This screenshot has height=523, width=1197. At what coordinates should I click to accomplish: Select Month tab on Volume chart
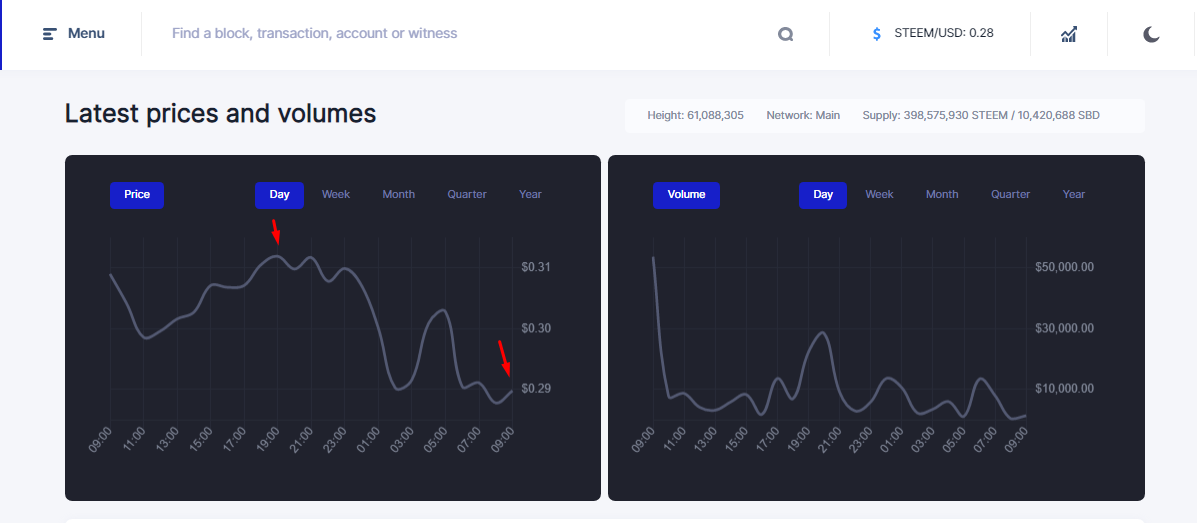coord(942,195)
